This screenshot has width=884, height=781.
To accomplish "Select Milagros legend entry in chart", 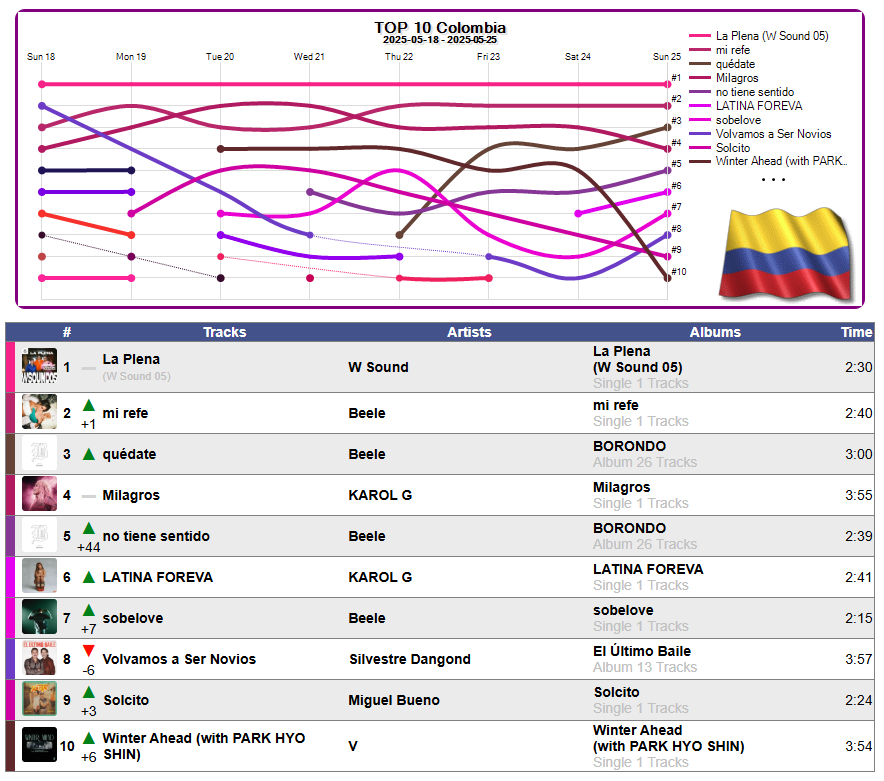I will tap(724, 78).
